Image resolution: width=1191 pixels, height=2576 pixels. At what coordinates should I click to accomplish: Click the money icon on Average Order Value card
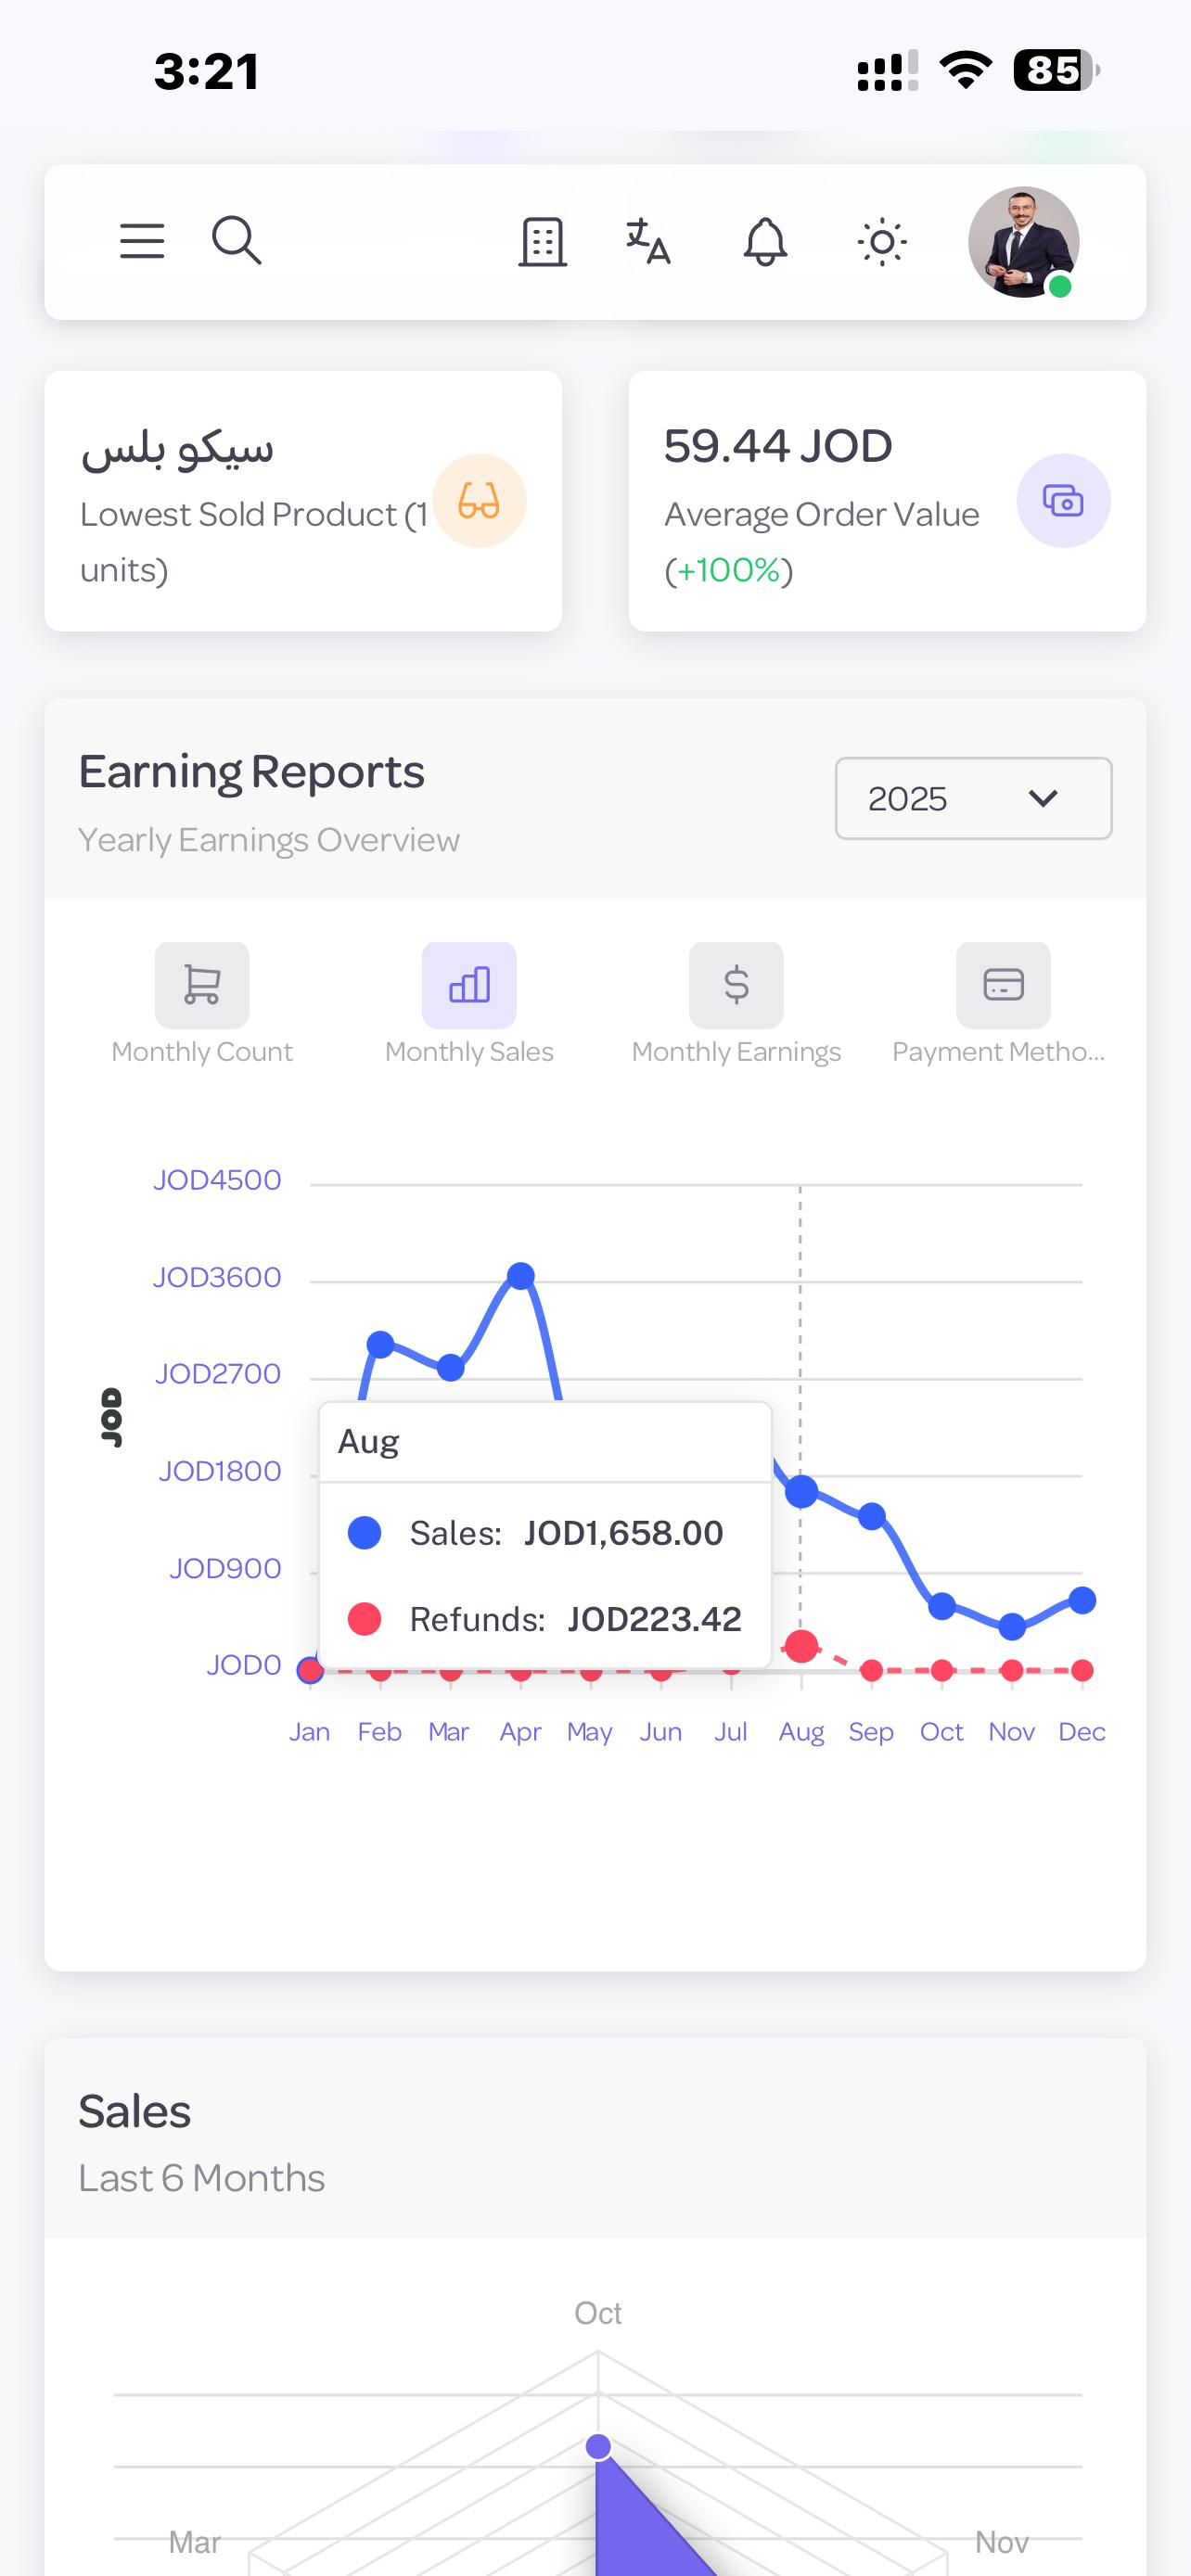tap(1063, 501)
